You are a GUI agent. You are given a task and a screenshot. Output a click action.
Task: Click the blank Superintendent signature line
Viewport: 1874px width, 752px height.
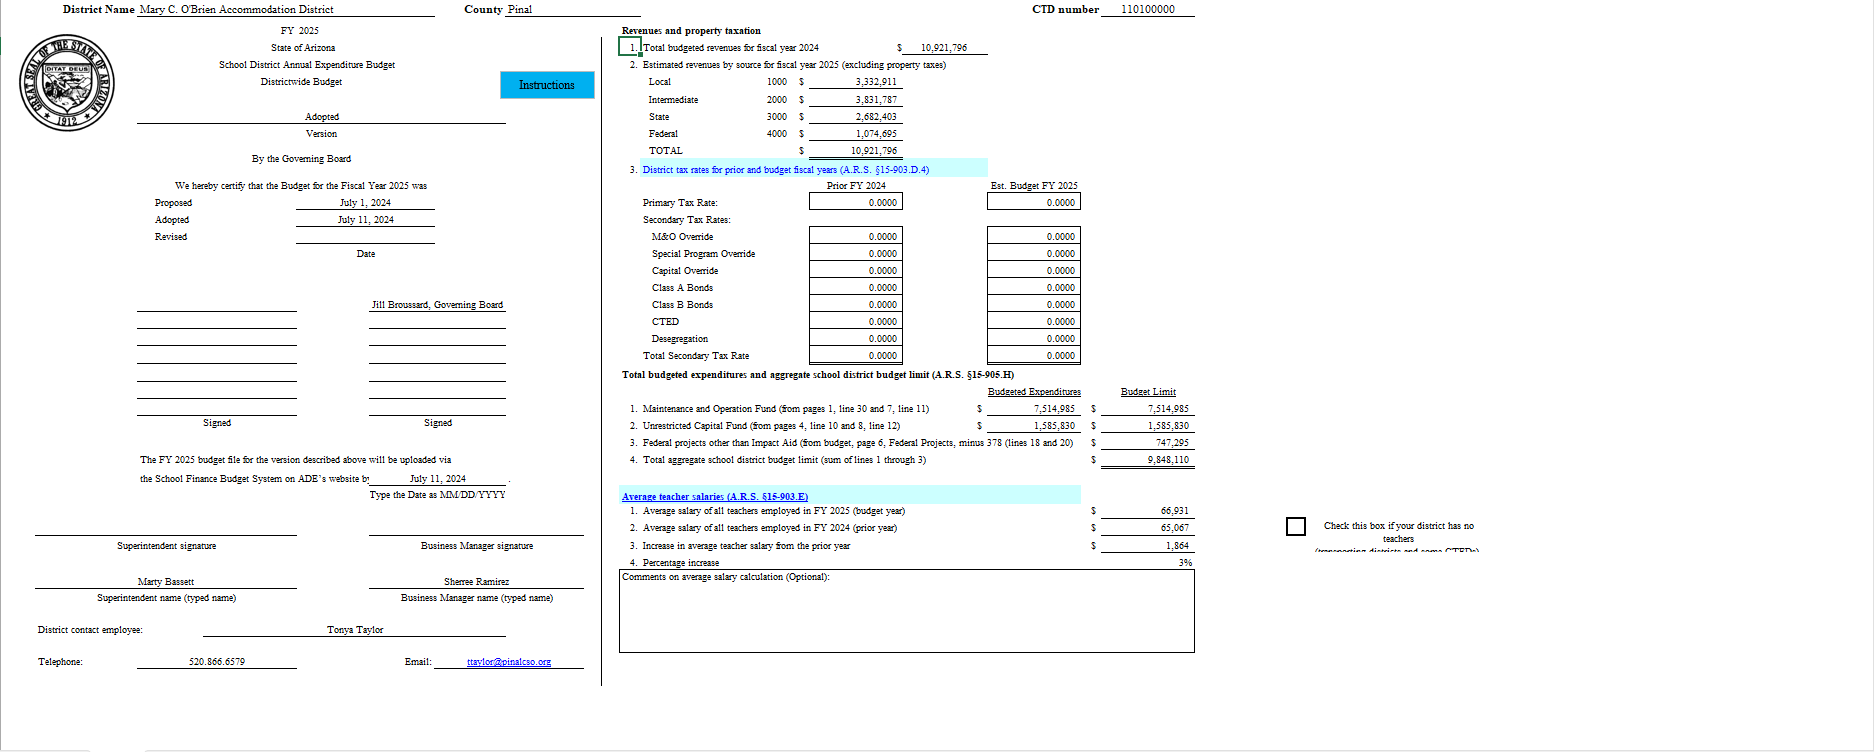[166, 528]
